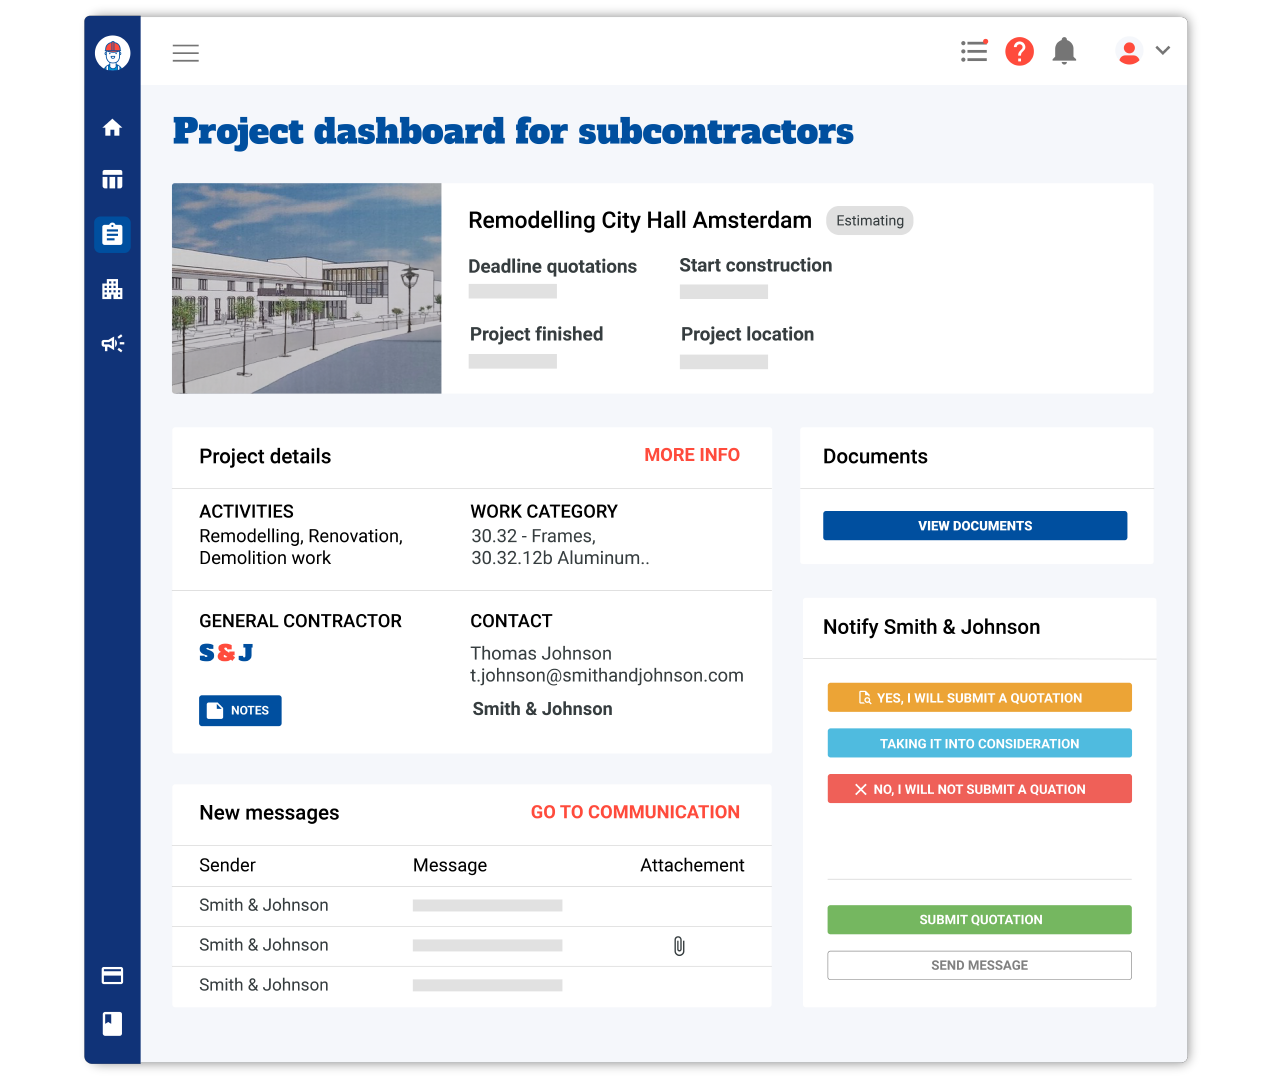Screen dimensions: 1280x1080
Task: Open the book manual sidebar icon
Action: (x=113, y=1024)
